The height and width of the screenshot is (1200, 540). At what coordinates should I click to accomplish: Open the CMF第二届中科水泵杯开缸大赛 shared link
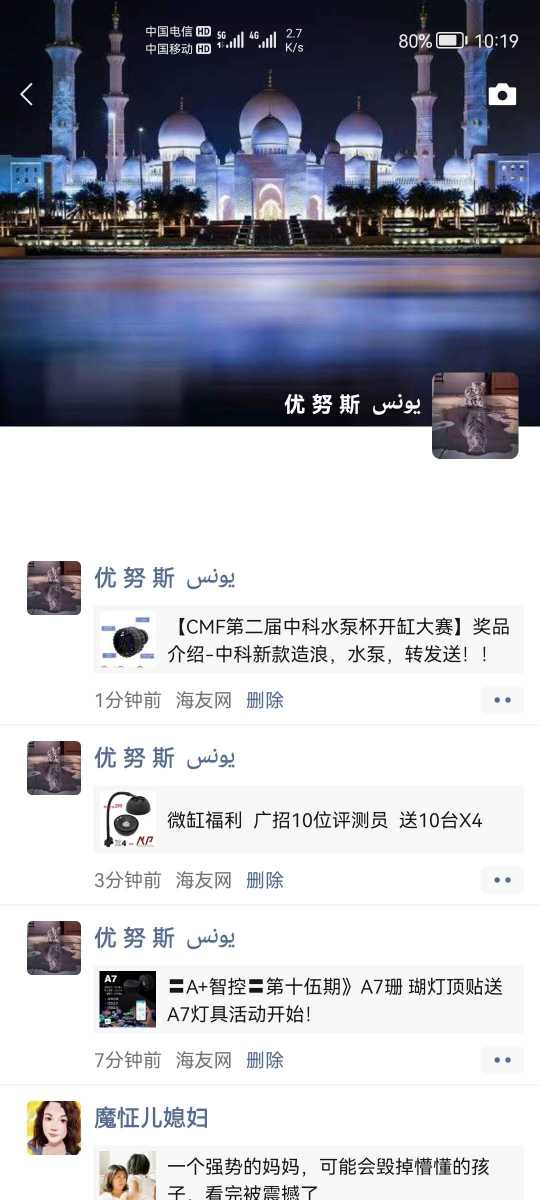click(x=309, y=640)
